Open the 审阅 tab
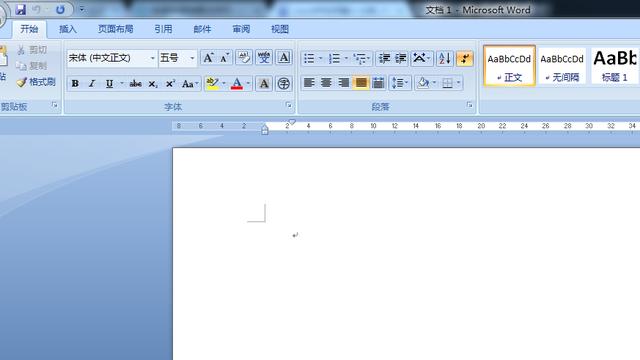Viewport: 640px width, 360px height. pos(241,29)
